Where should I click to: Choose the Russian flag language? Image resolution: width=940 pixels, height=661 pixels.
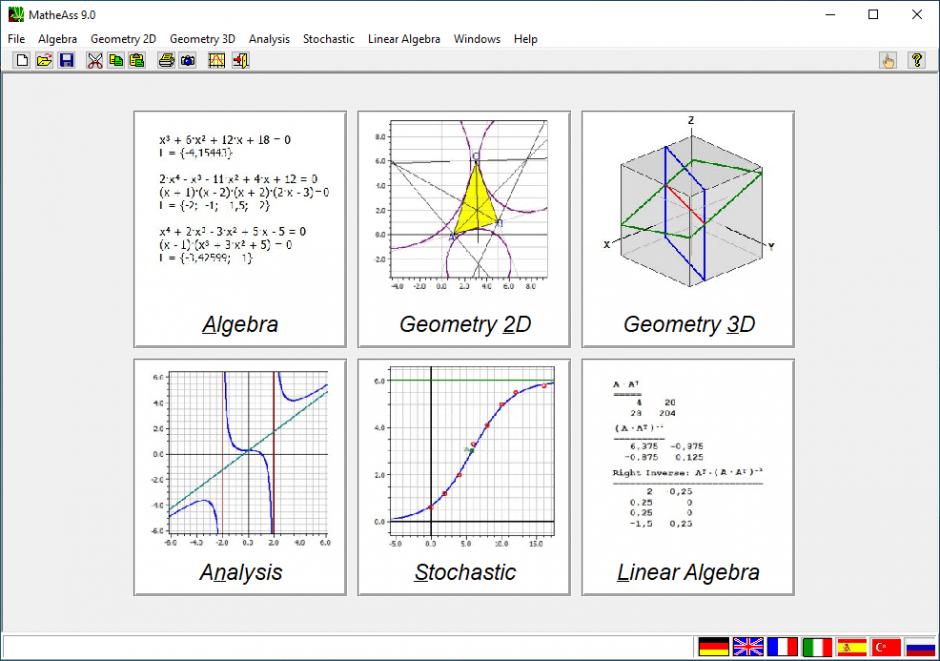point(921,647)
